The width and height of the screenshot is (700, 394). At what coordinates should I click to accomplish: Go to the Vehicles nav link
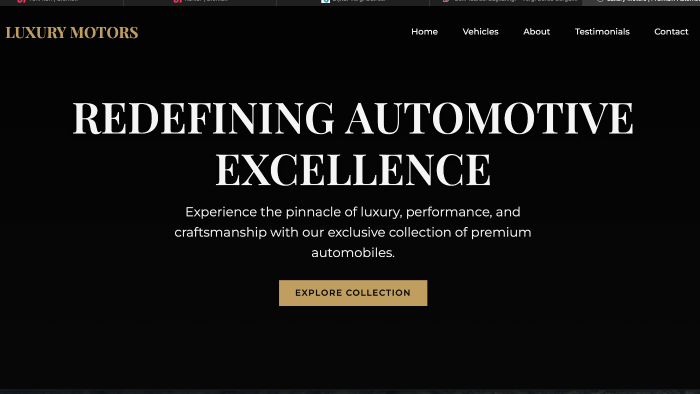480,32
